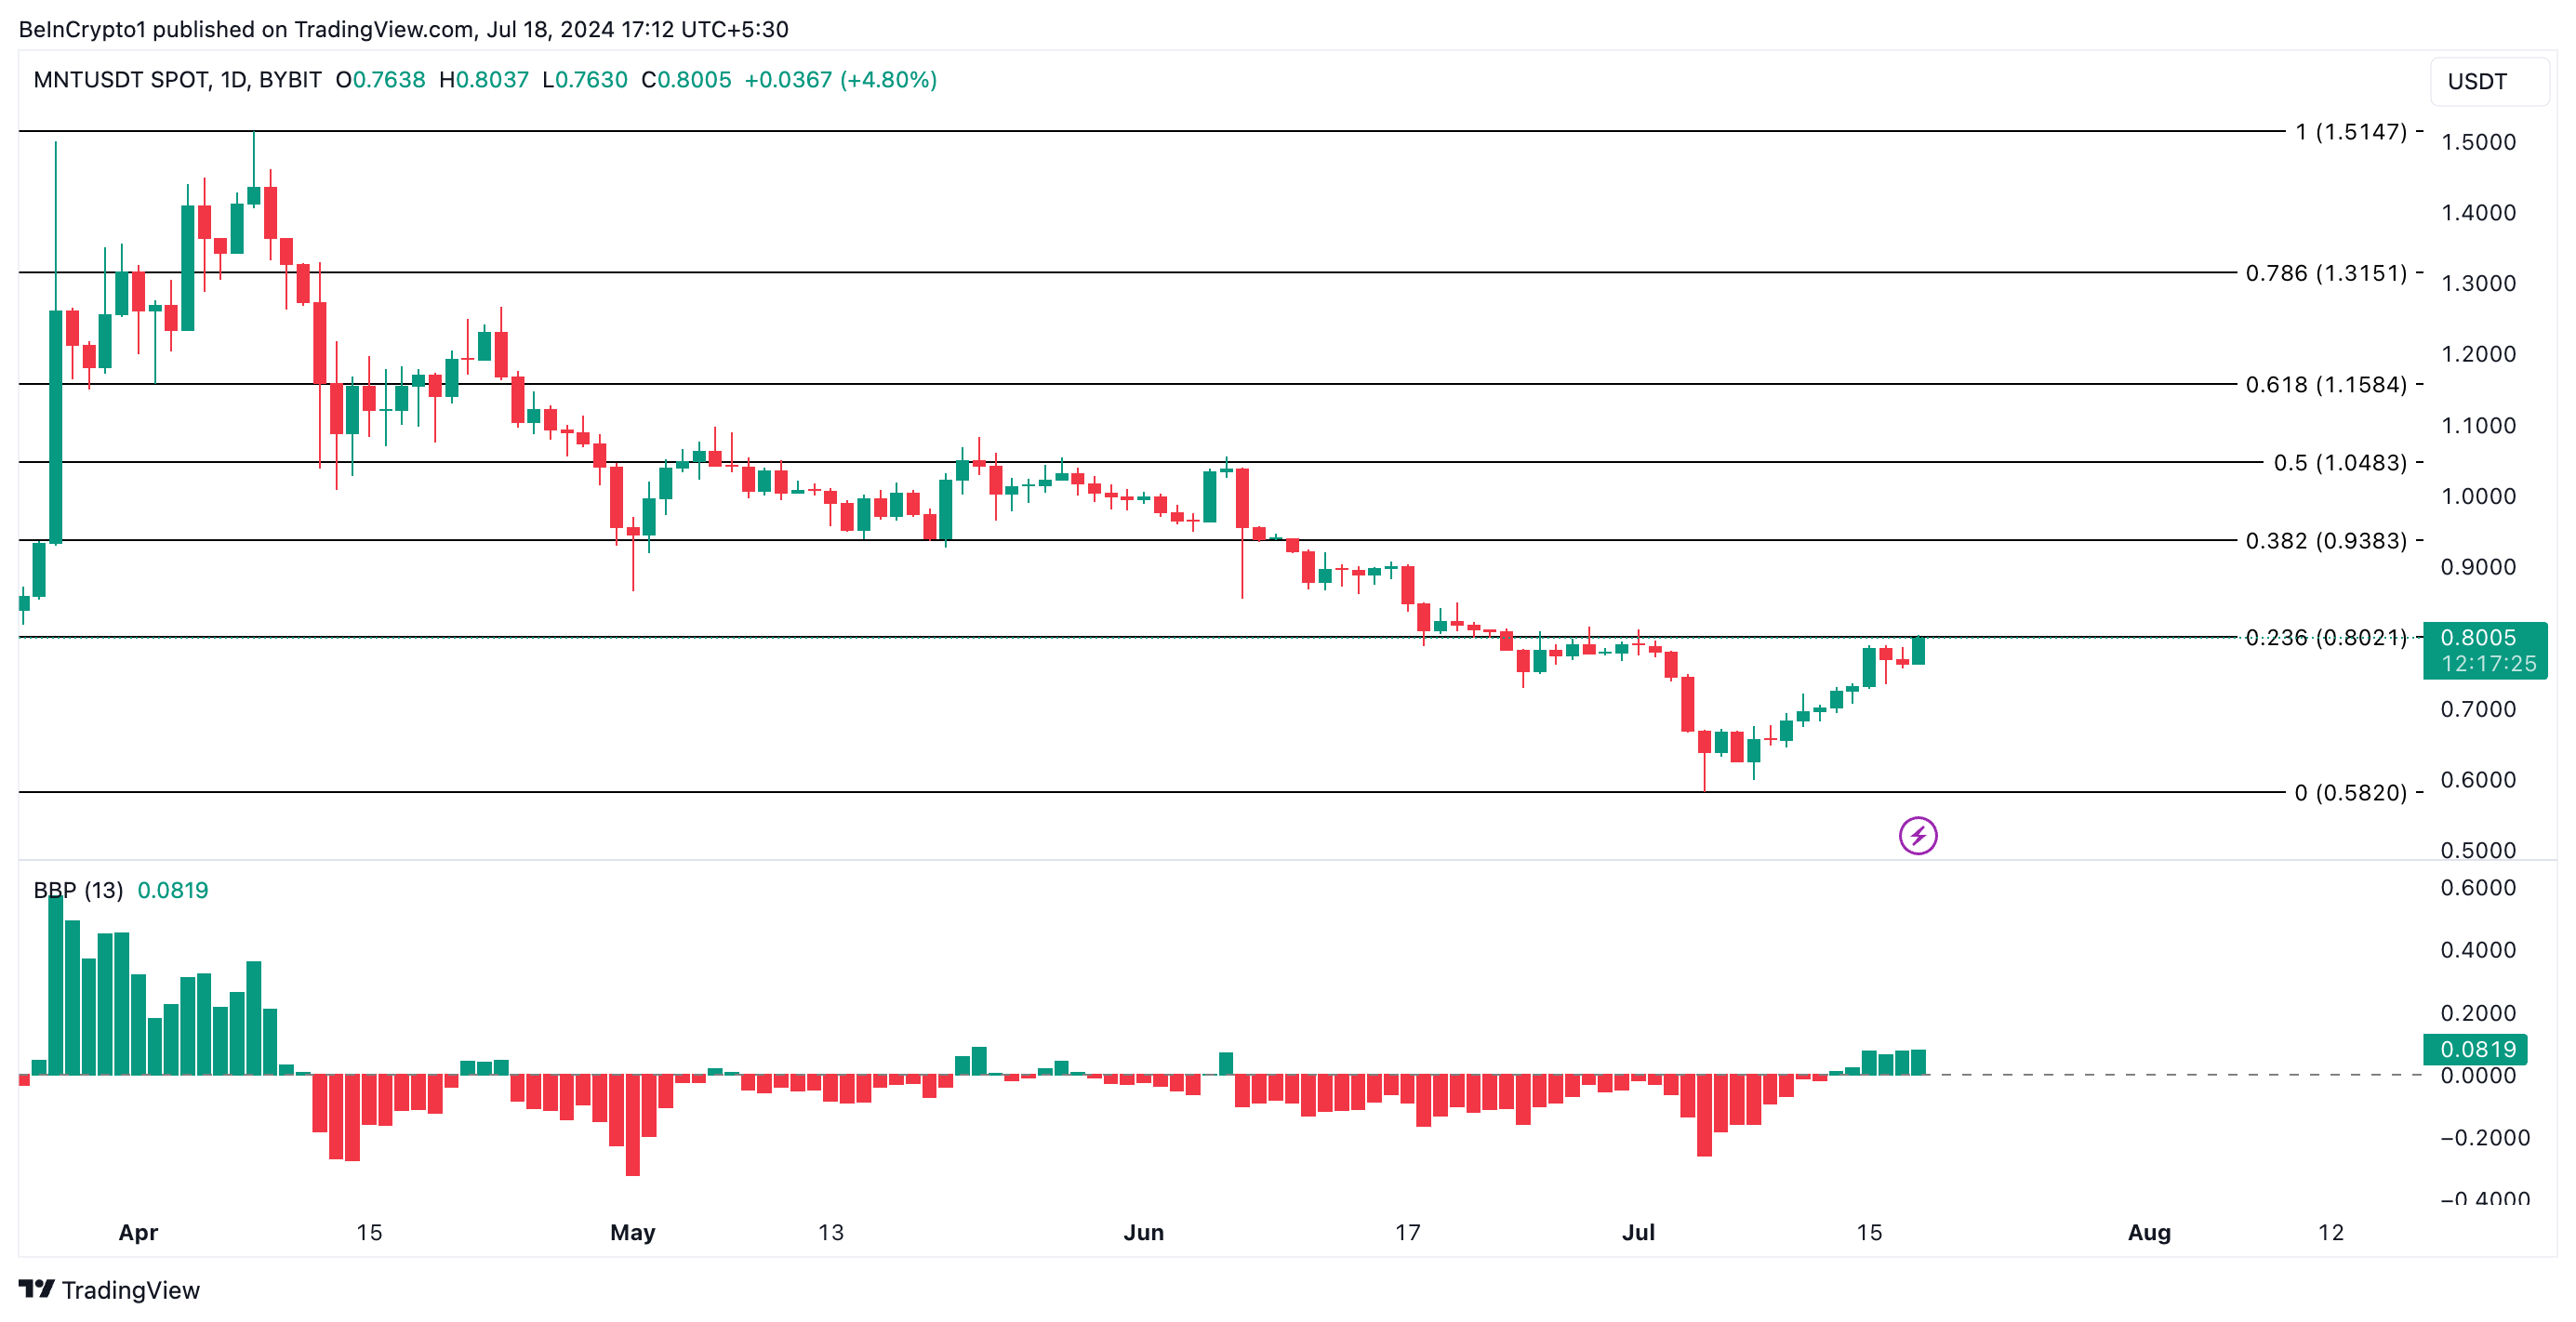This screenshot has width=2576, height=1322.
Task: Select the 1 (1.5147) Fibonacci level label
Action: point(2350,132)
